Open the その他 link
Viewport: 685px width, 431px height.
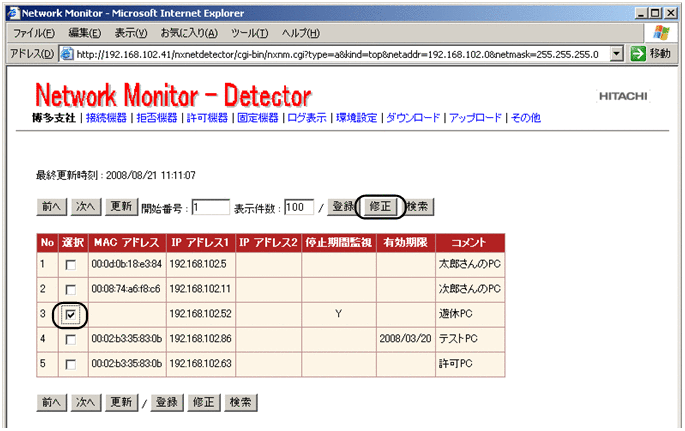526,118
